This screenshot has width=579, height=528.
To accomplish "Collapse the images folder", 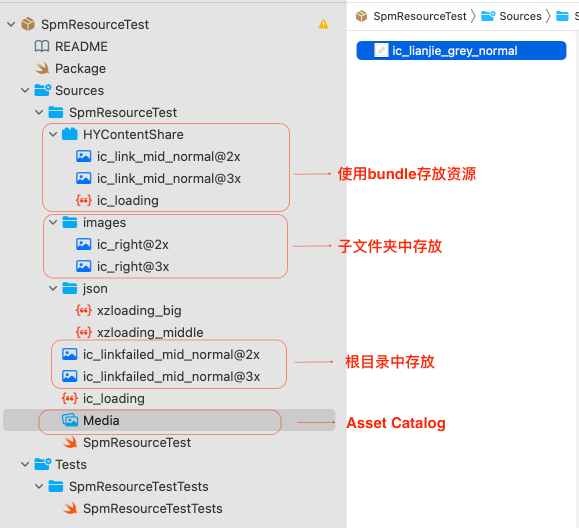I will click(x=53, y=222).
